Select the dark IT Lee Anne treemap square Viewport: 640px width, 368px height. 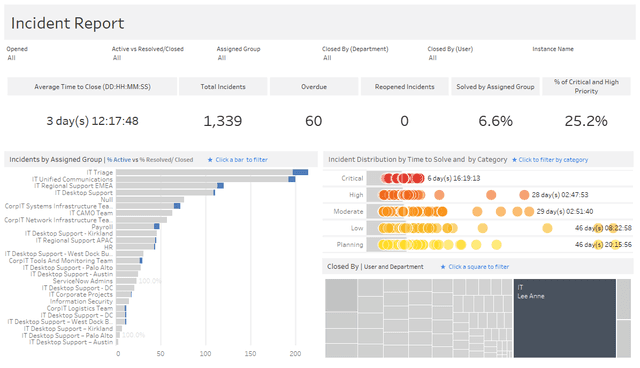tap(564, 318)
